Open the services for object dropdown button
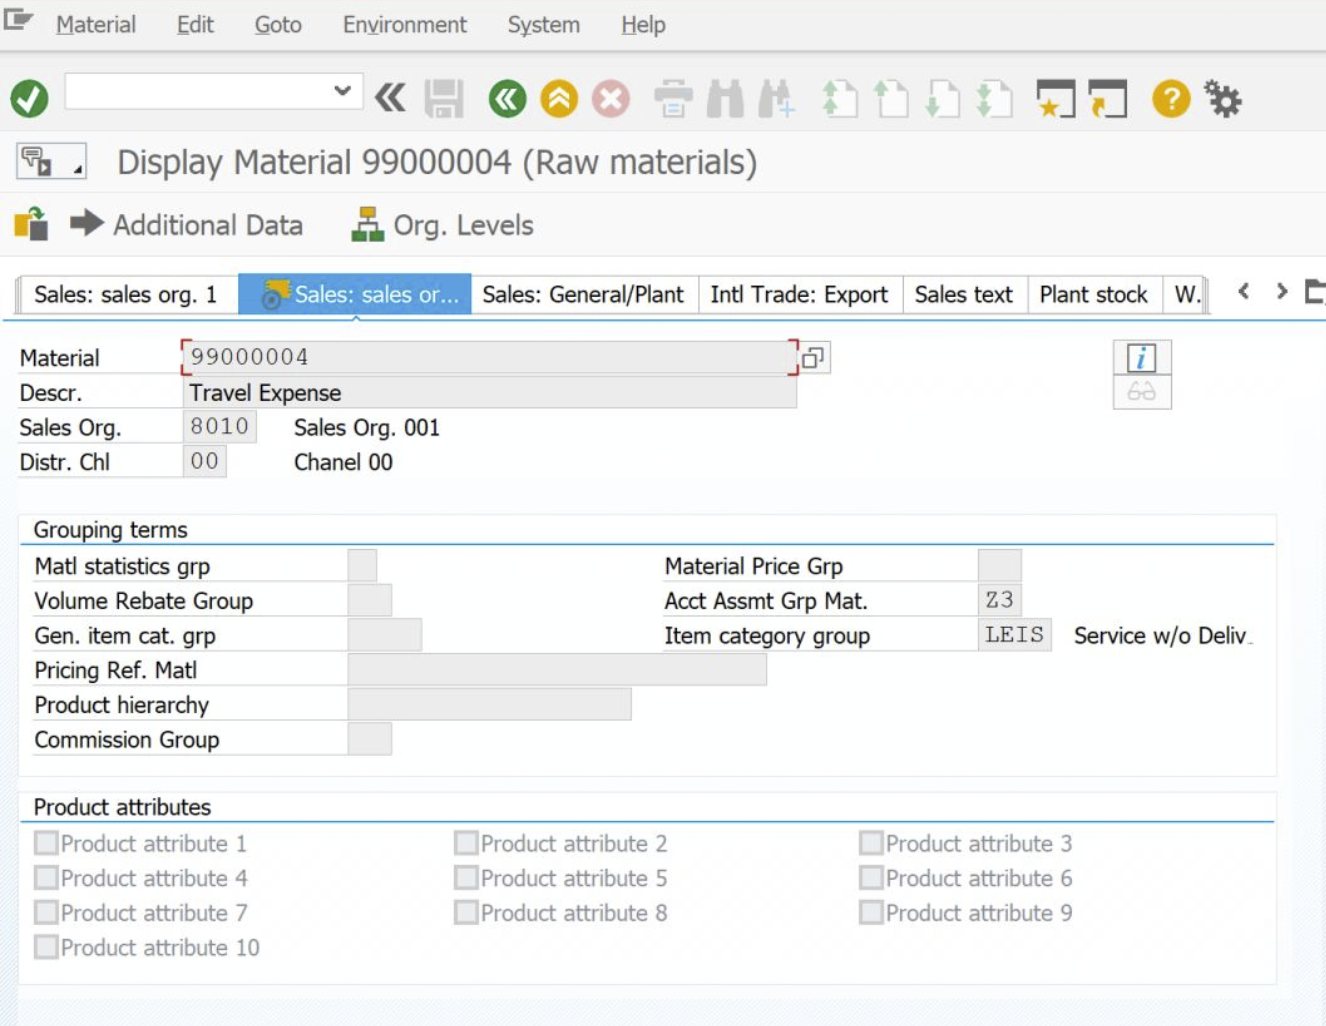The height and width of the screenshot is (1026, 1326). point(51,161)
